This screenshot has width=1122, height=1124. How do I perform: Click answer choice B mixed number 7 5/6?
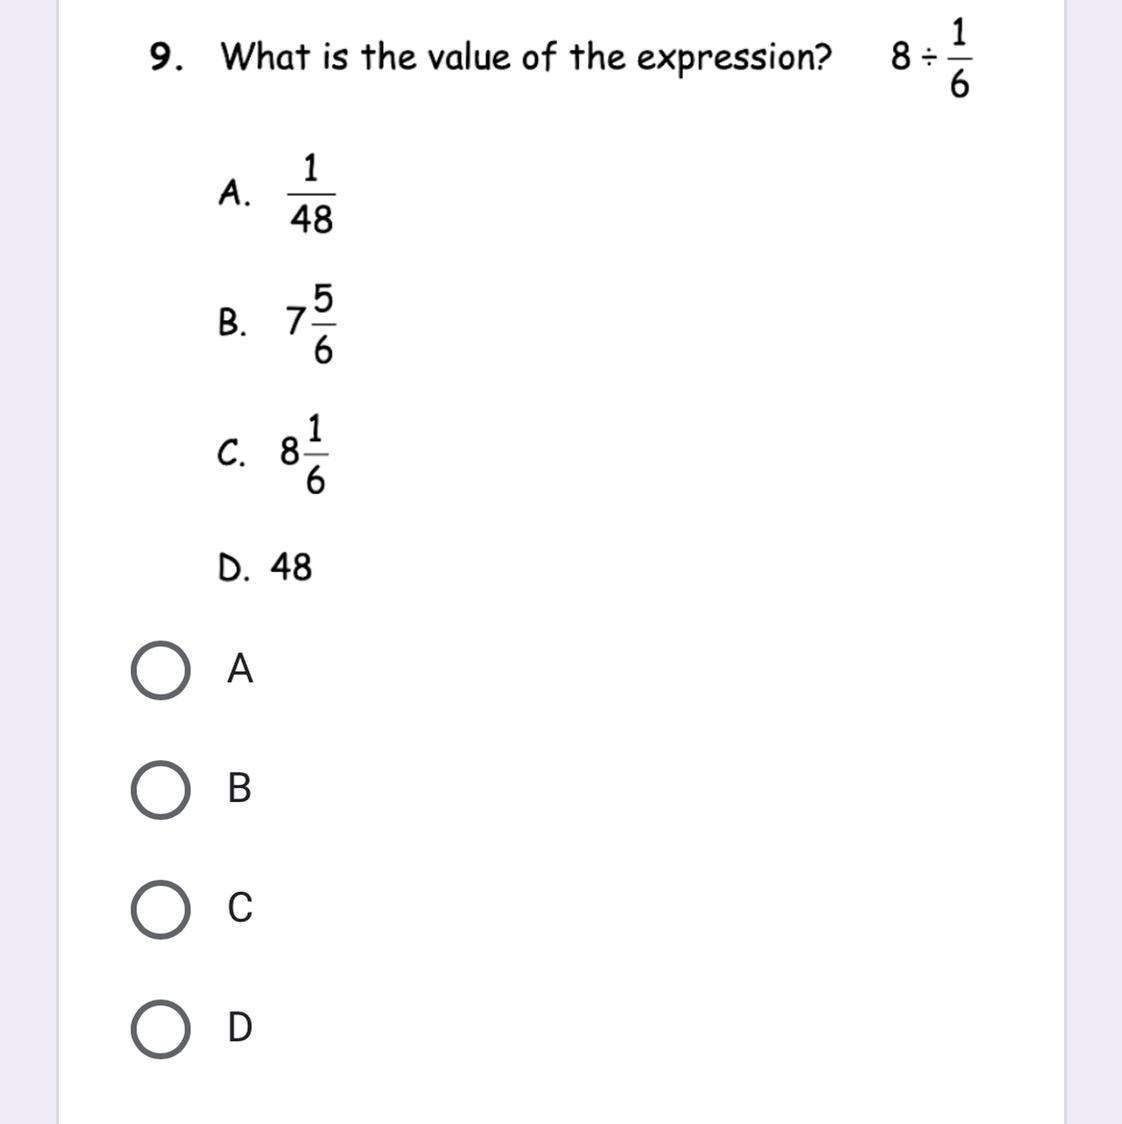(x=310, y=323)
